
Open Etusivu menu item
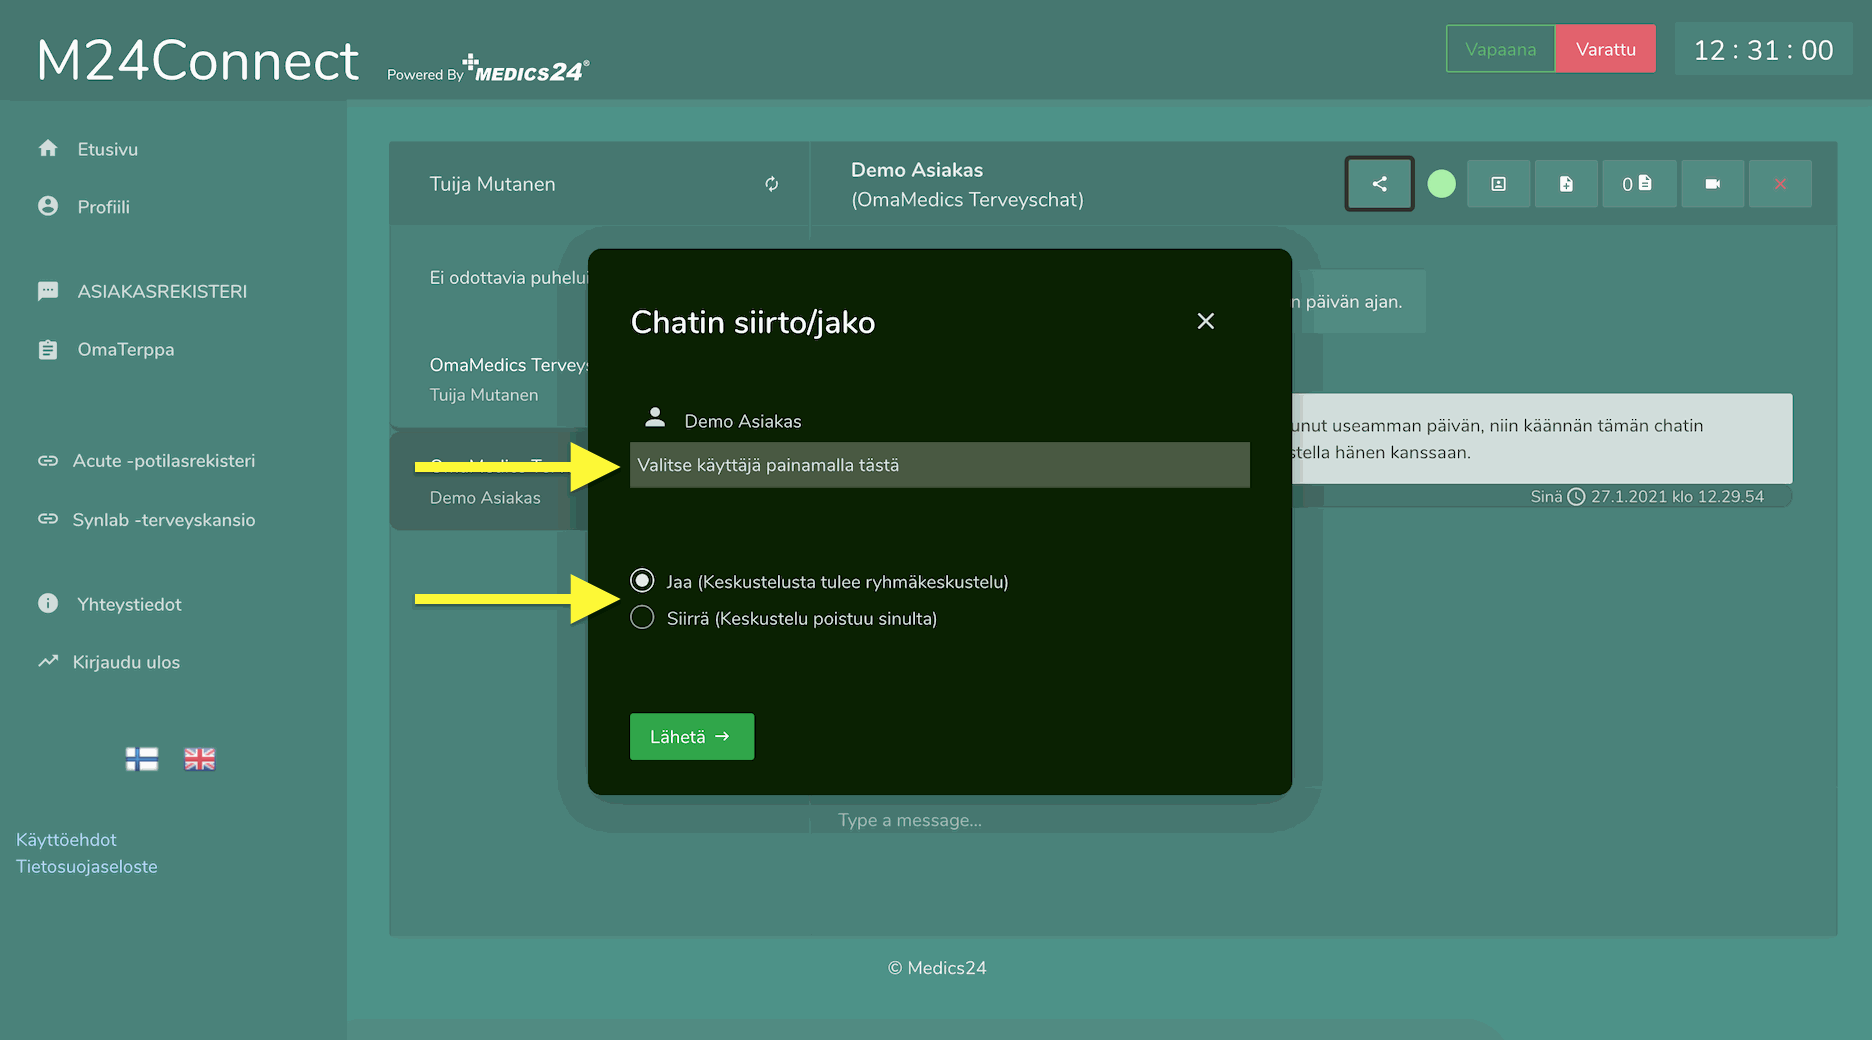[x=108, y=149]
